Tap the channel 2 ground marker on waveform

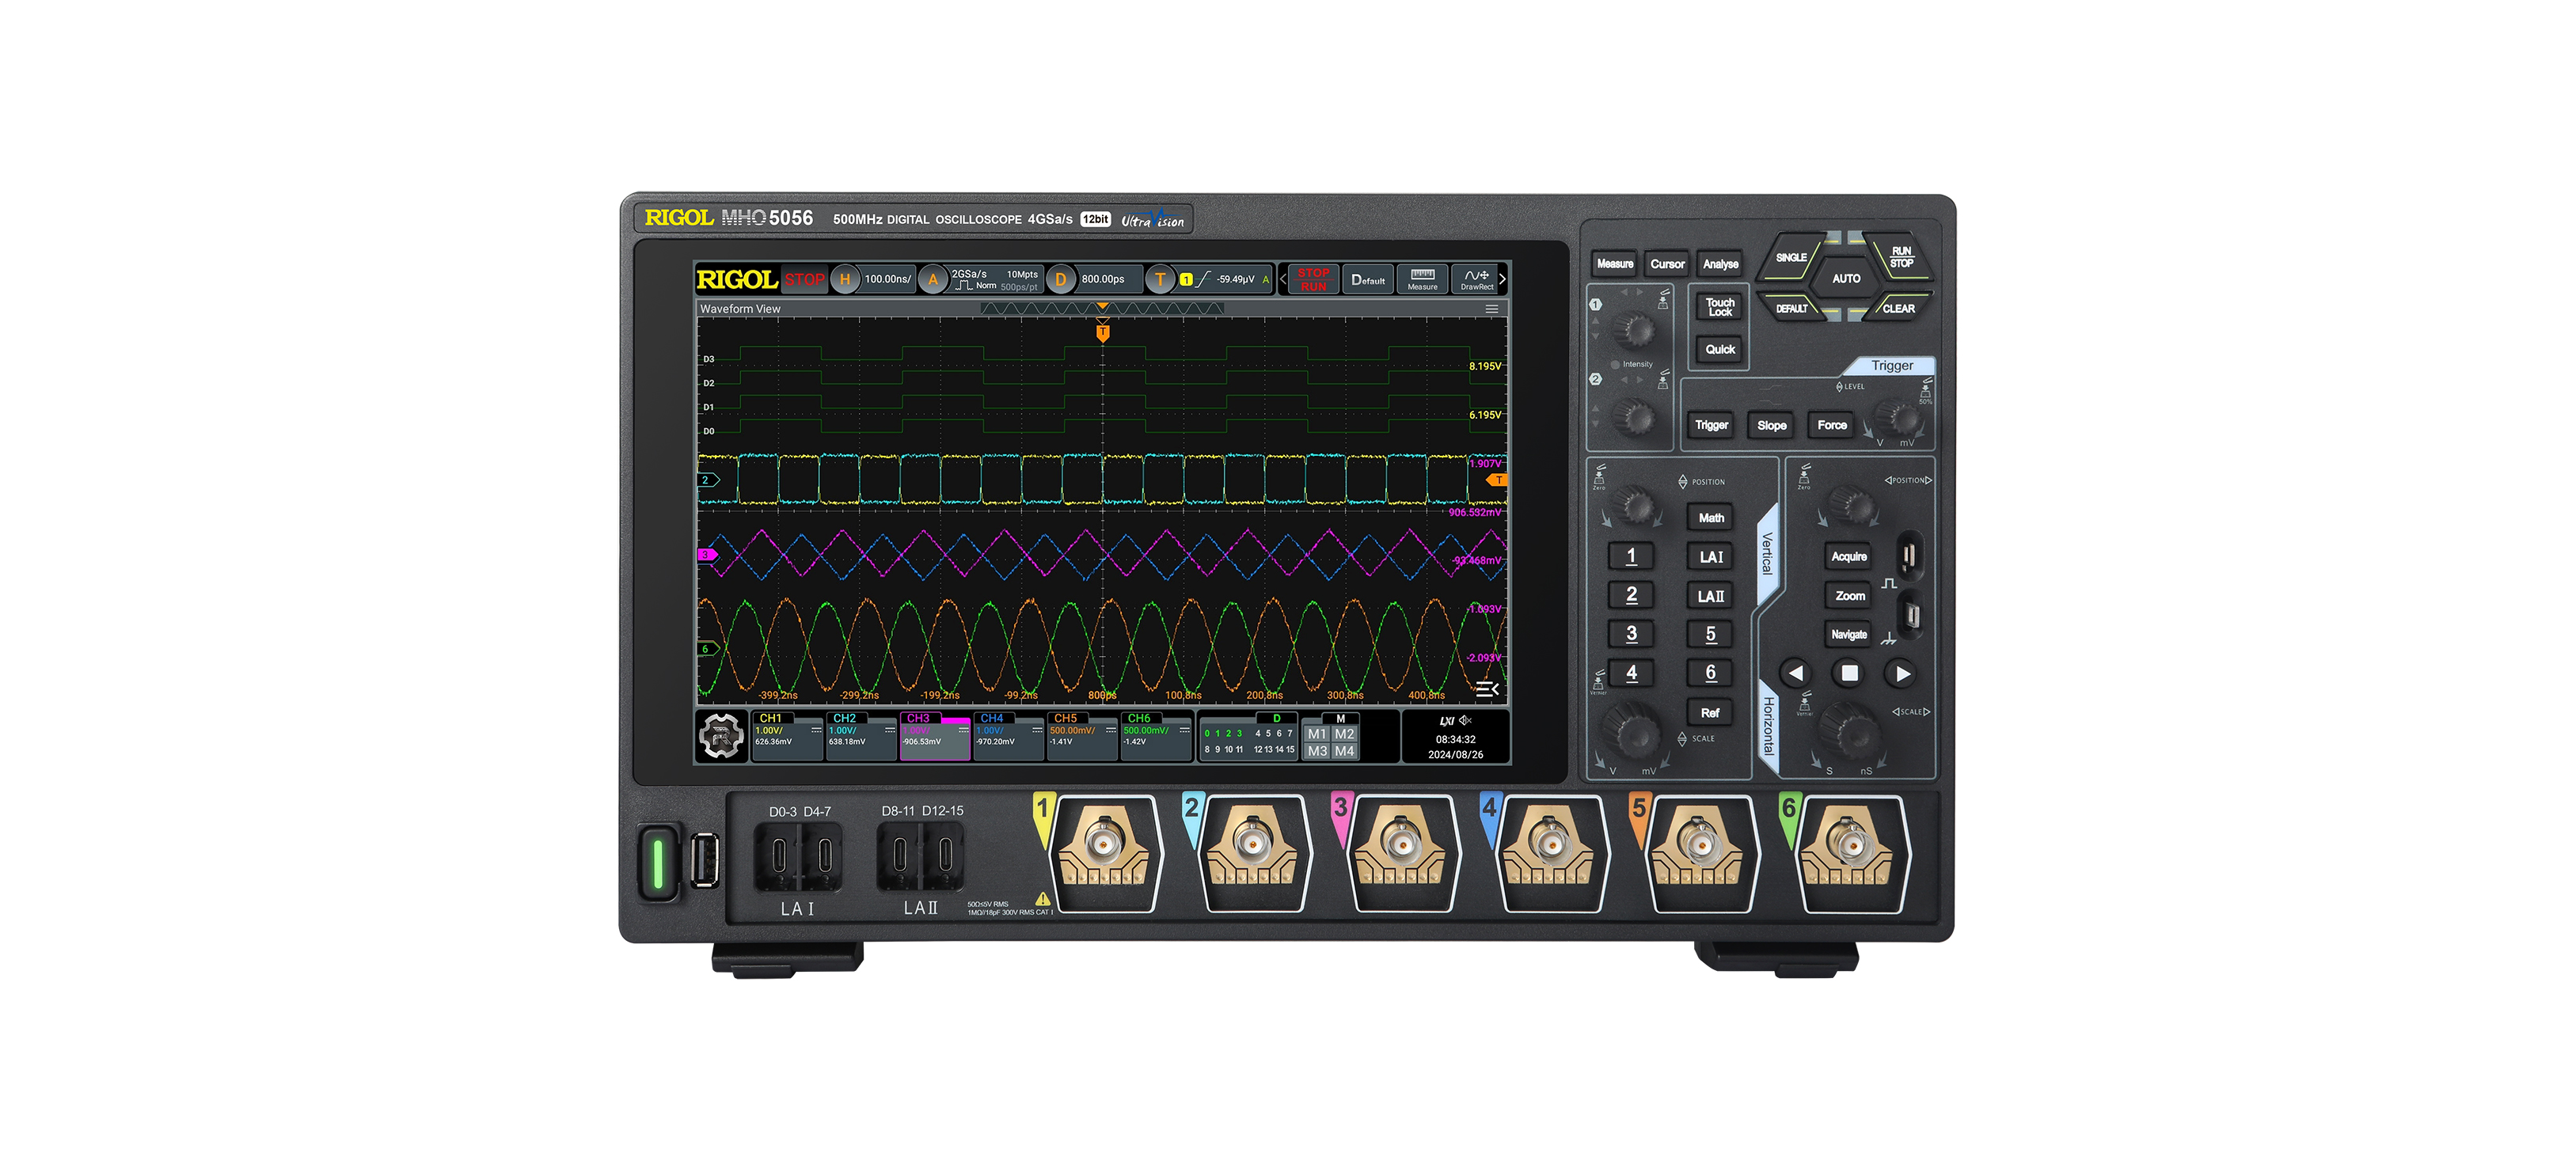(x=708, y=480)
